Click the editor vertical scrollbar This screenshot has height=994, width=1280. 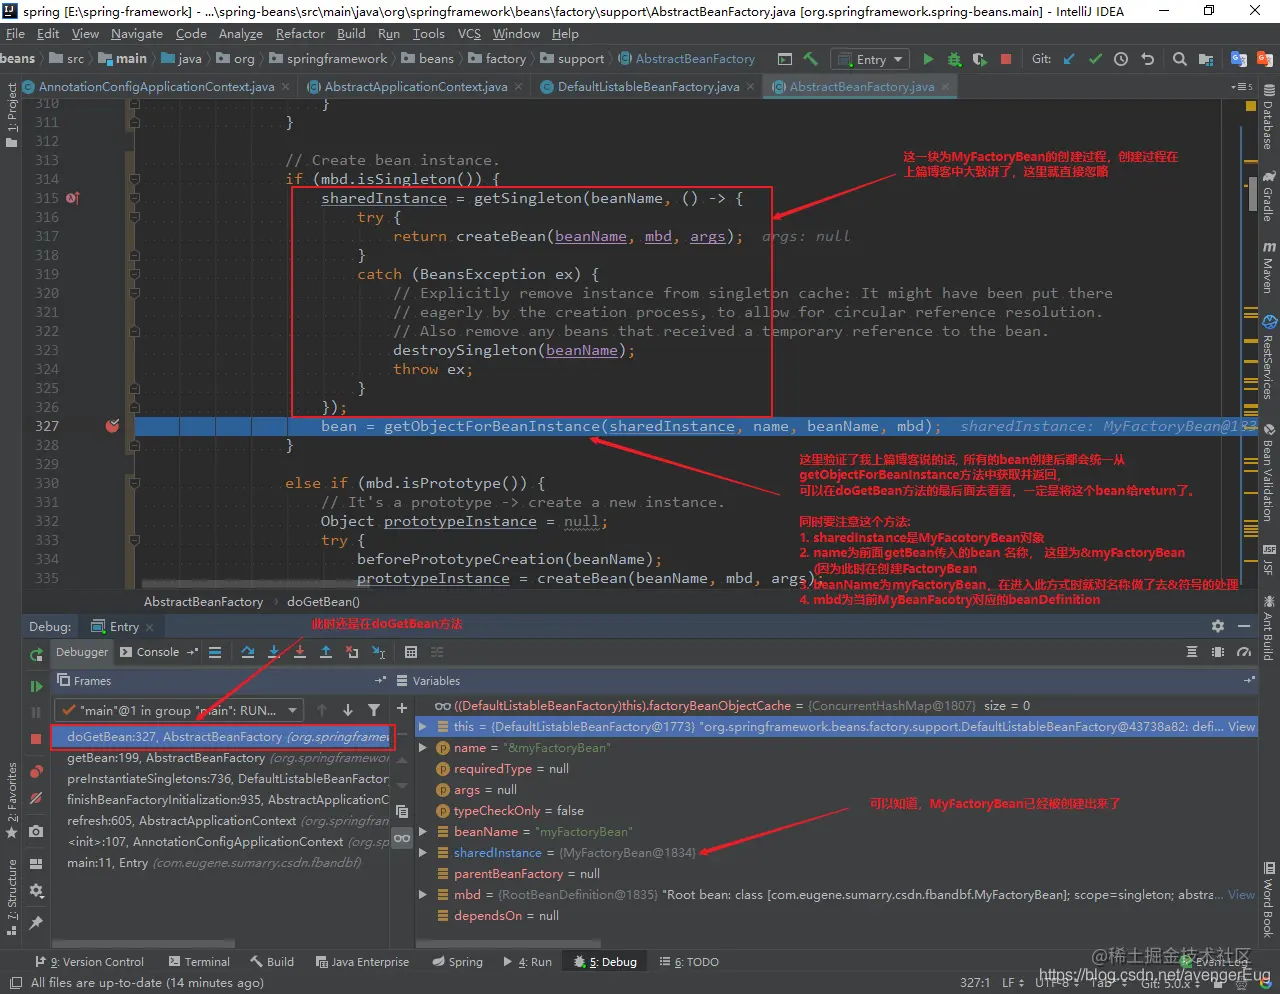pyautogui.click(x=1253, y=196)
